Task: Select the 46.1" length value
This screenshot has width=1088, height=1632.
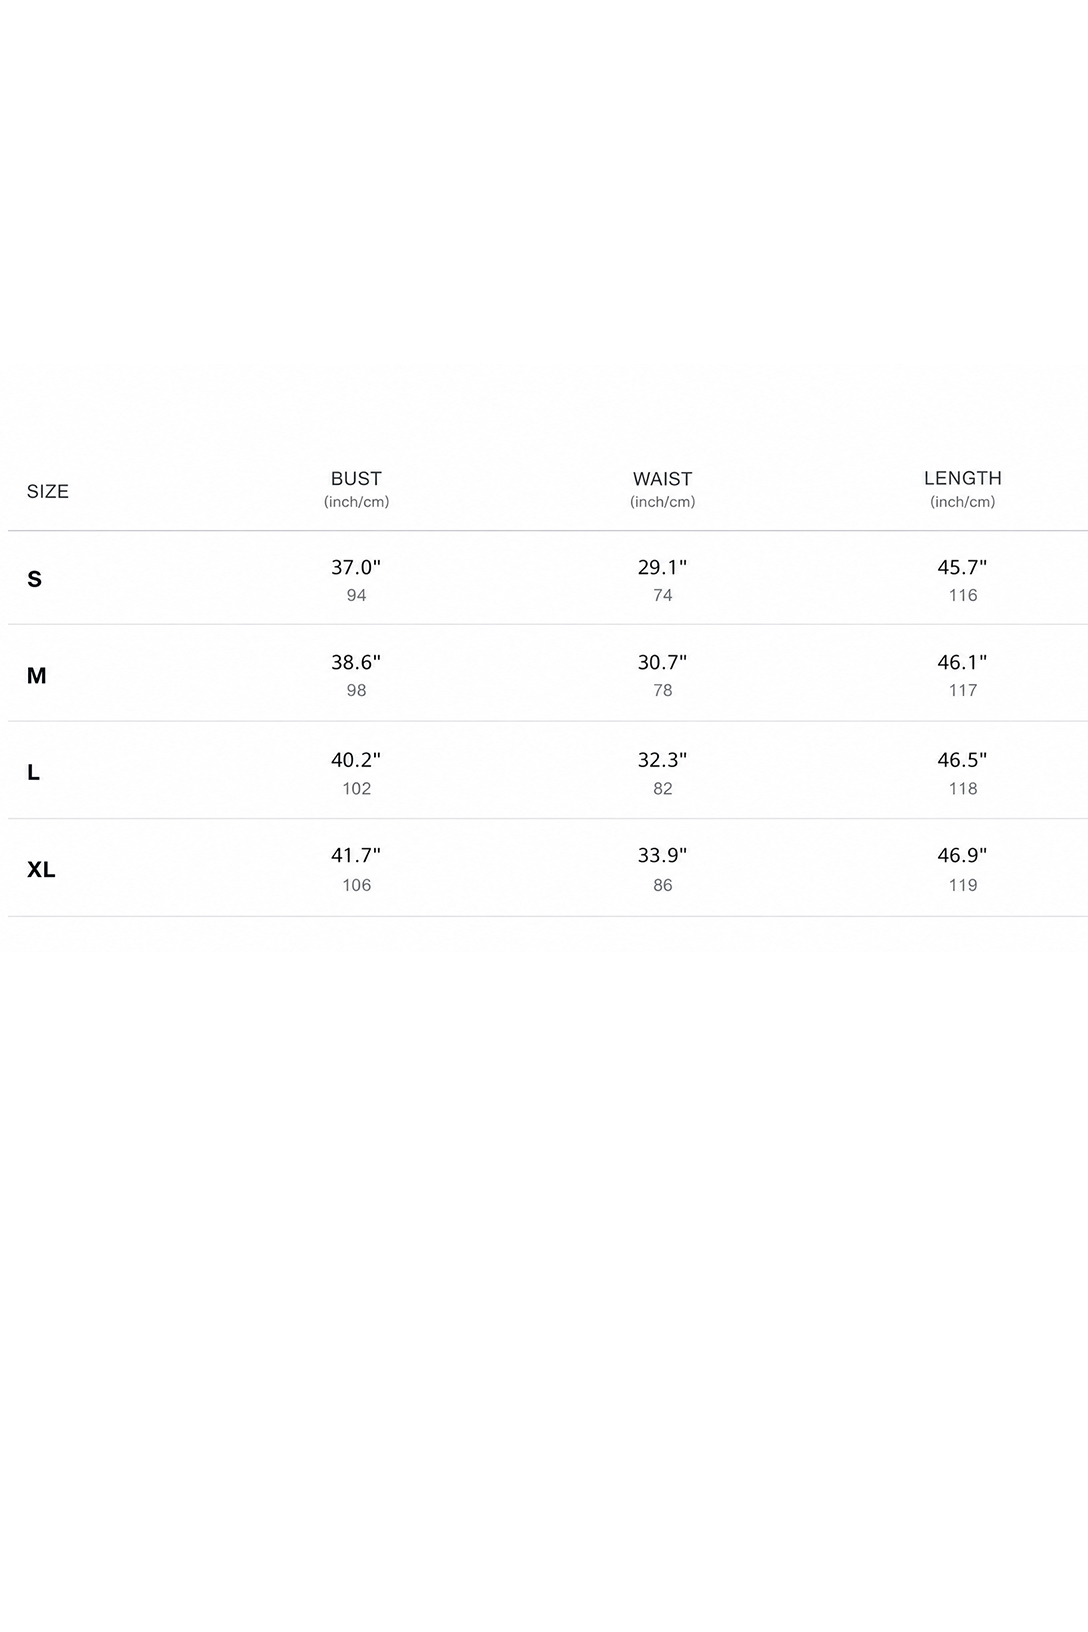Action: 962,662
